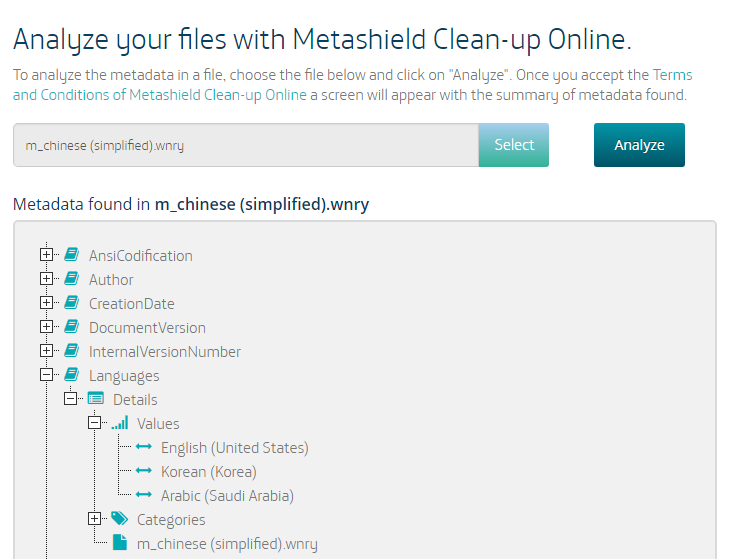Screen dimensions: 736x559
Task: Click the book icon beside AnsiCodification
Action: 71,255
